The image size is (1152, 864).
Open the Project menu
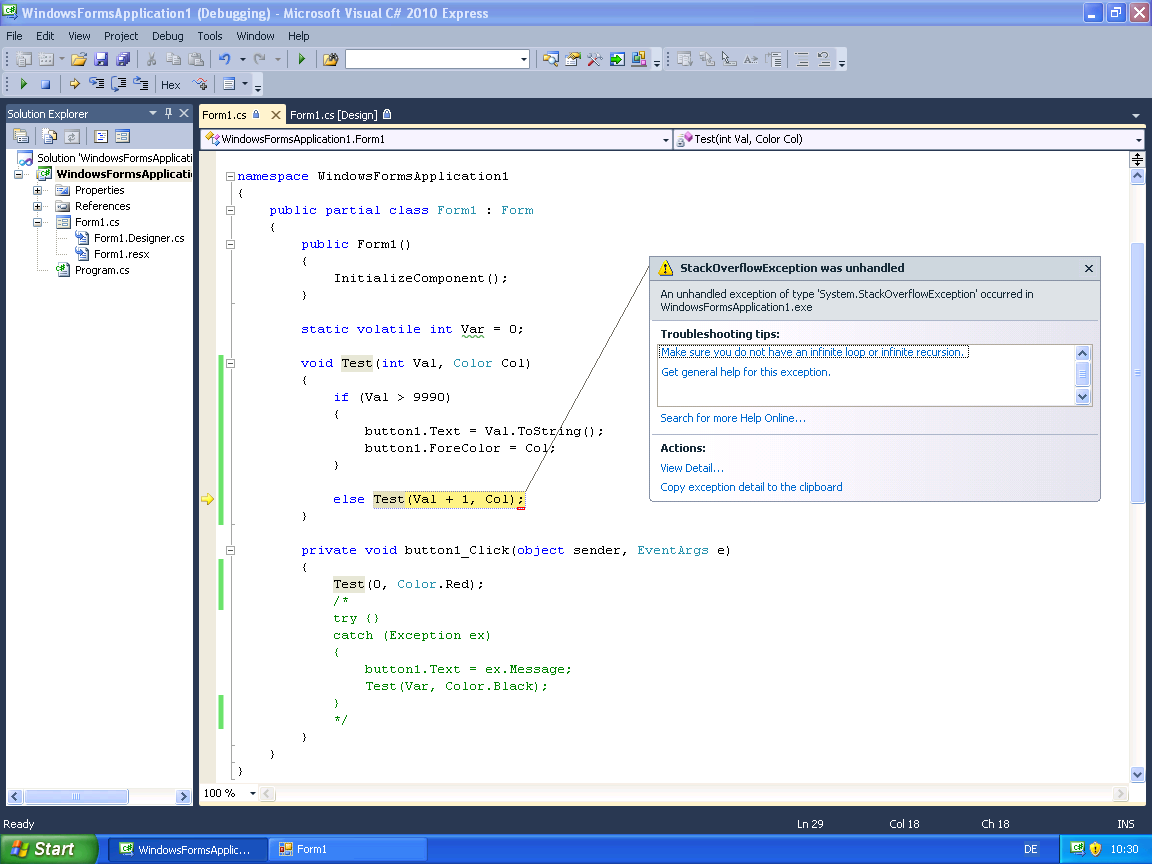[x=120, y=36]
